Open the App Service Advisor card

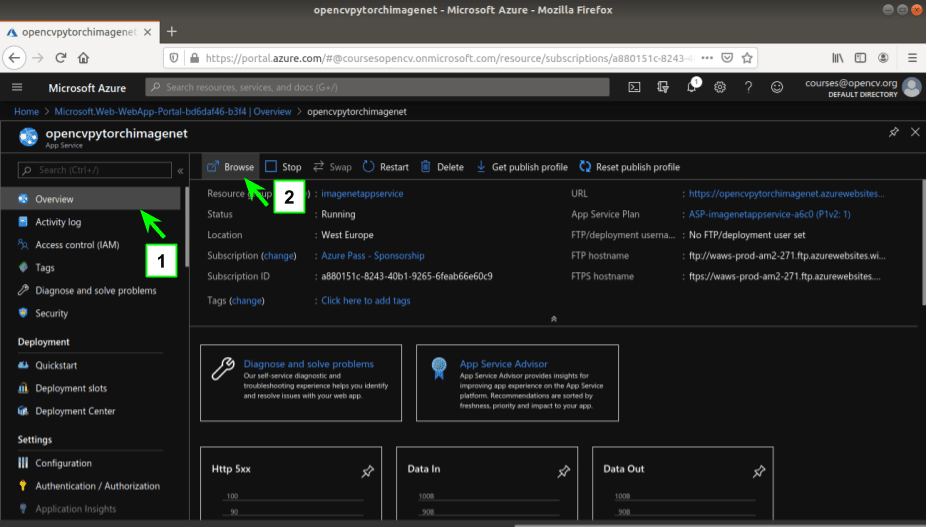pyautogui.click(x=517, y=383)
